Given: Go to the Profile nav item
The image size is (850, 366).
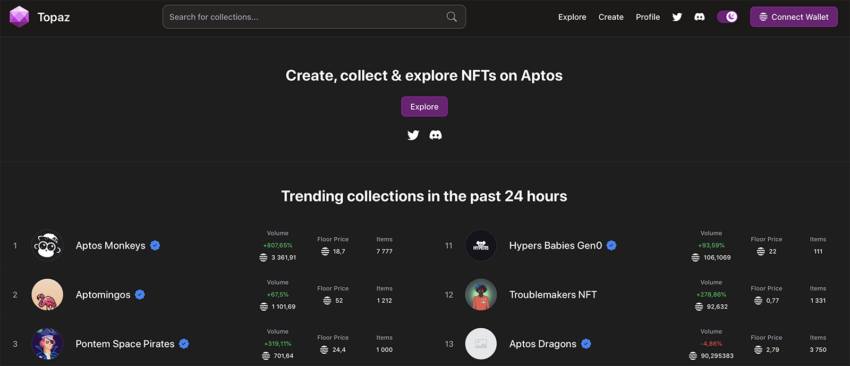Looking at the screenshot, I should pyautogui.click(x=648, y=17).
